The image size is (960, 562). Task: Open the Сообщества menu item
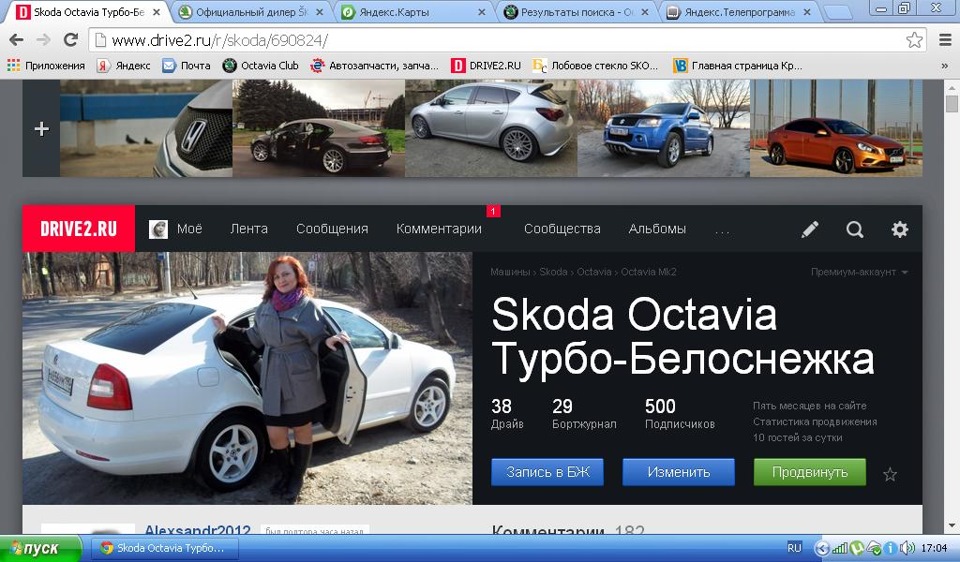(562, 229)
